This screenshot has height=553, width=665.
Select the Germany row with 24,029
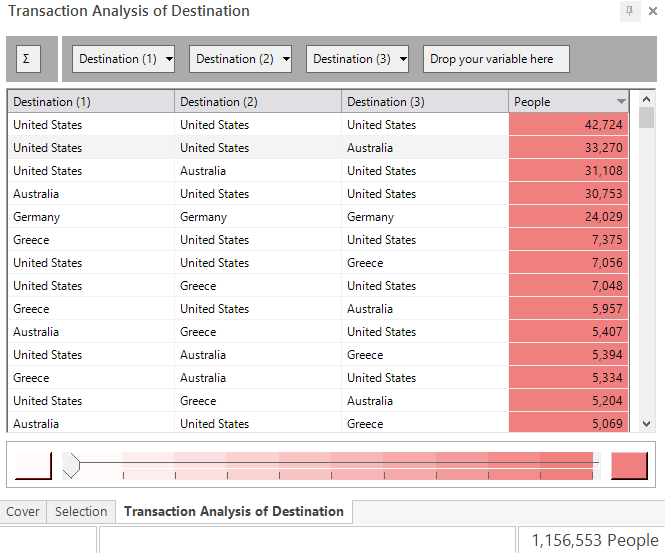pos(318,217)
